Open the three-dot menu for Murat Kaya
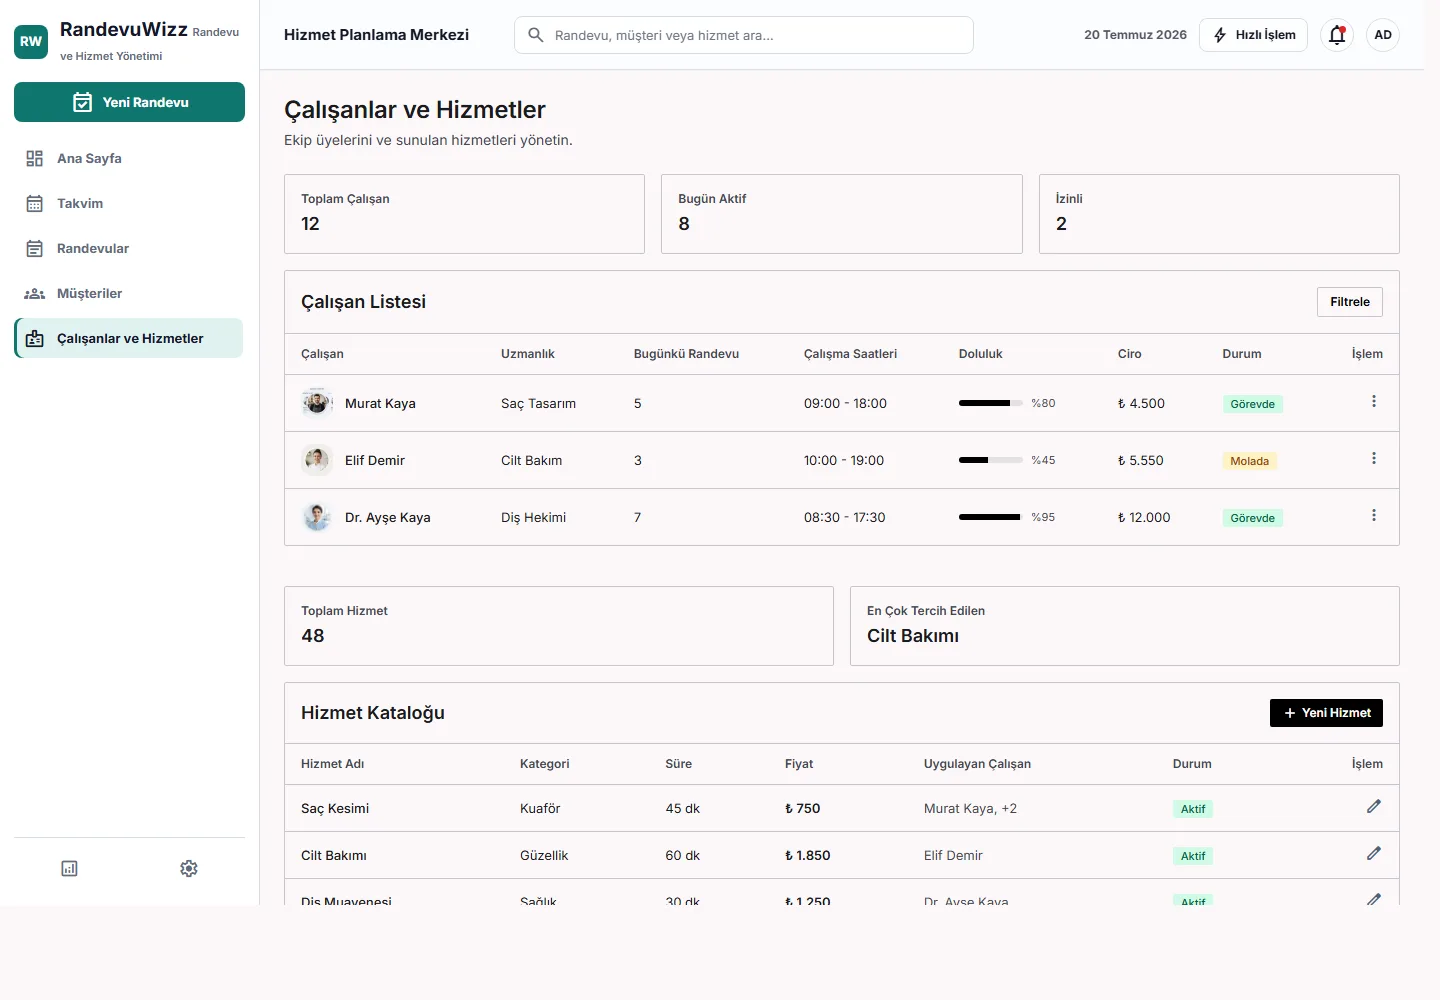 [1374, 401]
